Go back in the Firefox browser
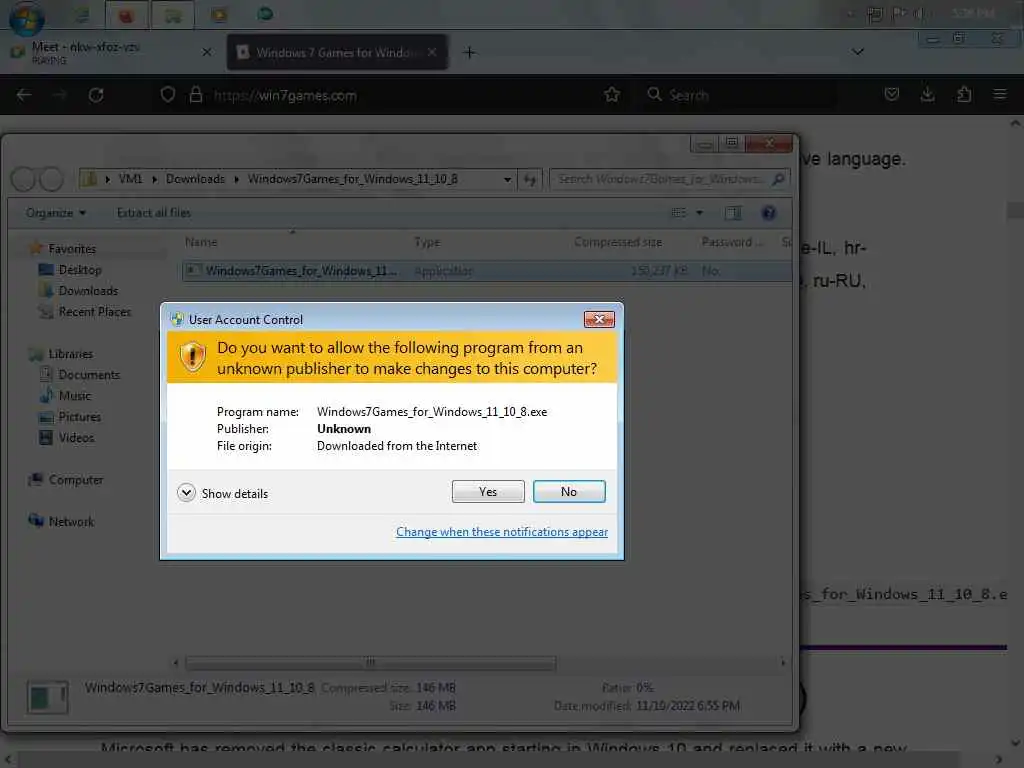The height and width of the screenshot is (768, 1024). coord(24,95)
